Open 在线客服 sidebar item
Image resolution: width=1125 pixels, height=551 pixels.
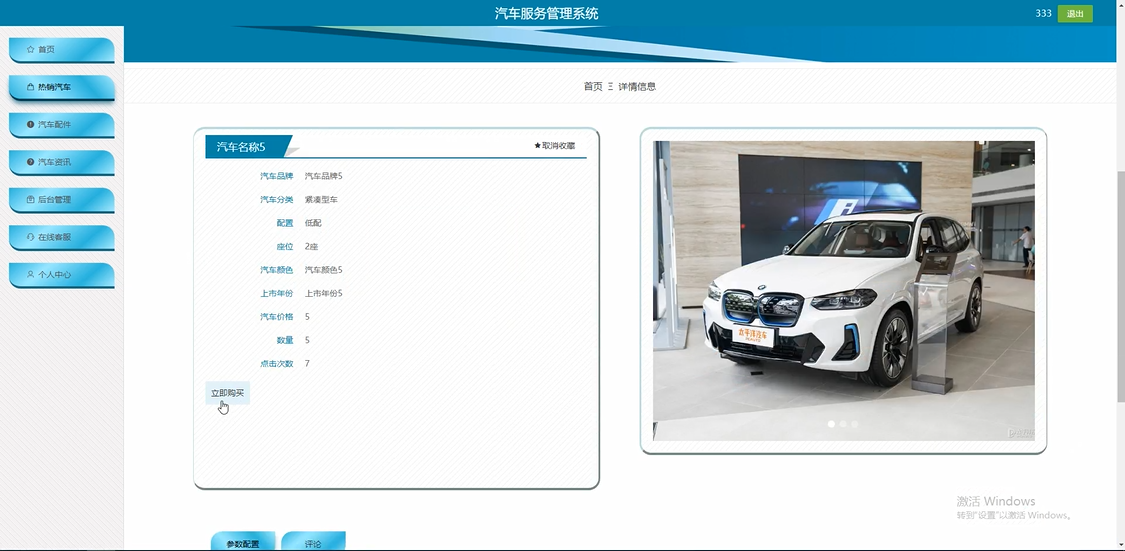pyautogui.click(x=62, y=237)
